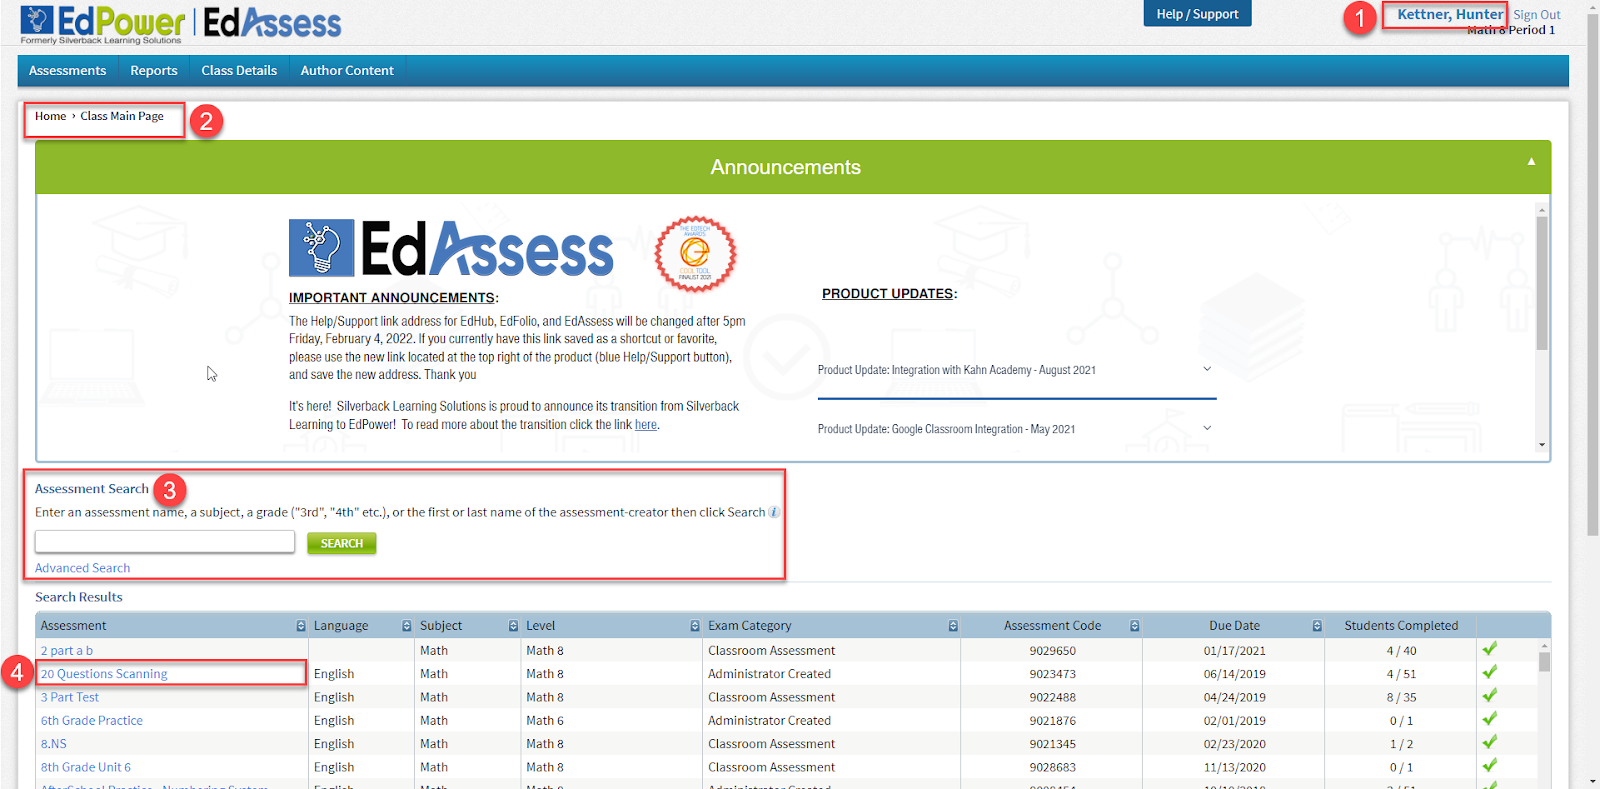Open the 3 Part Test assessment
The width and height of the screenshot is (1600, 789).
(x=70, y=697)
